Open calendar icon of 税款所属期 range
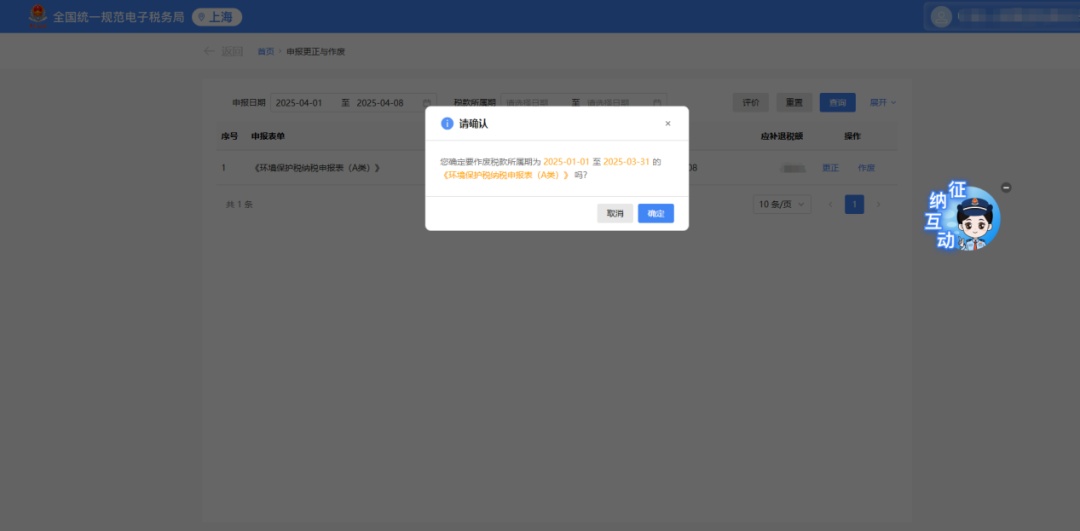 point(657,103)
